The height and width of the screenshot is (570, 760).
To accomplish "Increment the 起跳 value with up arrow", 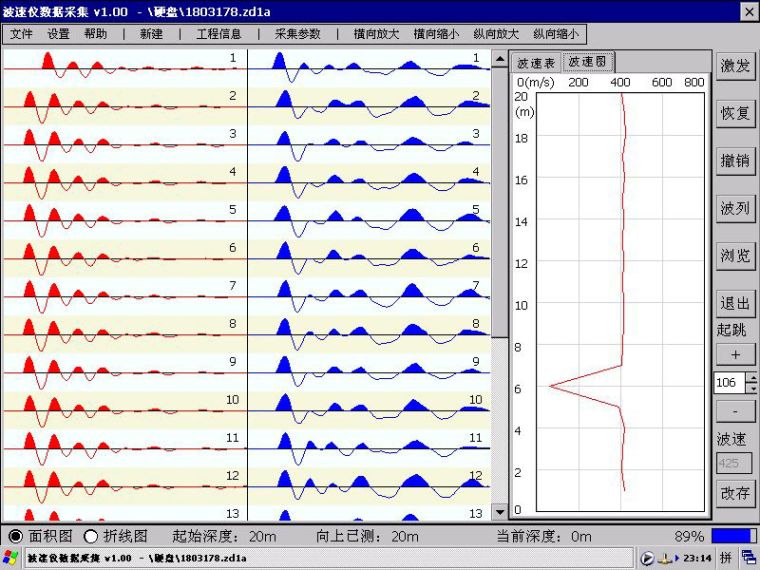I will (x=752, y=377).
